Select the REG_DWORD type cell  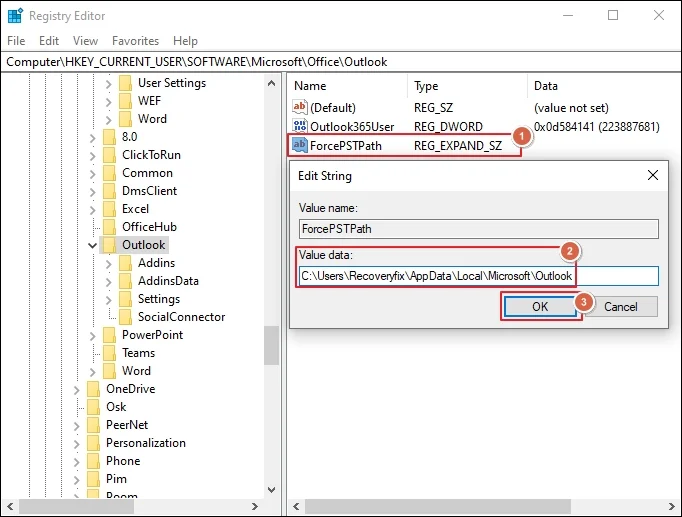coord(448,127)
